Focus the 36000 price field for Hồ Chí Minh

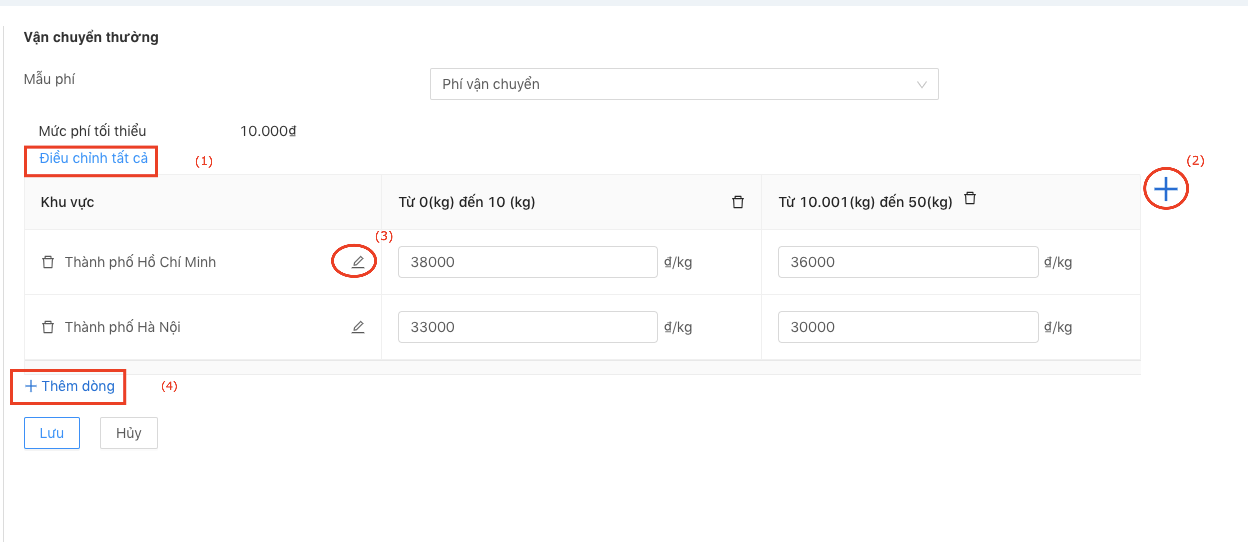click(x=907, y=262)
